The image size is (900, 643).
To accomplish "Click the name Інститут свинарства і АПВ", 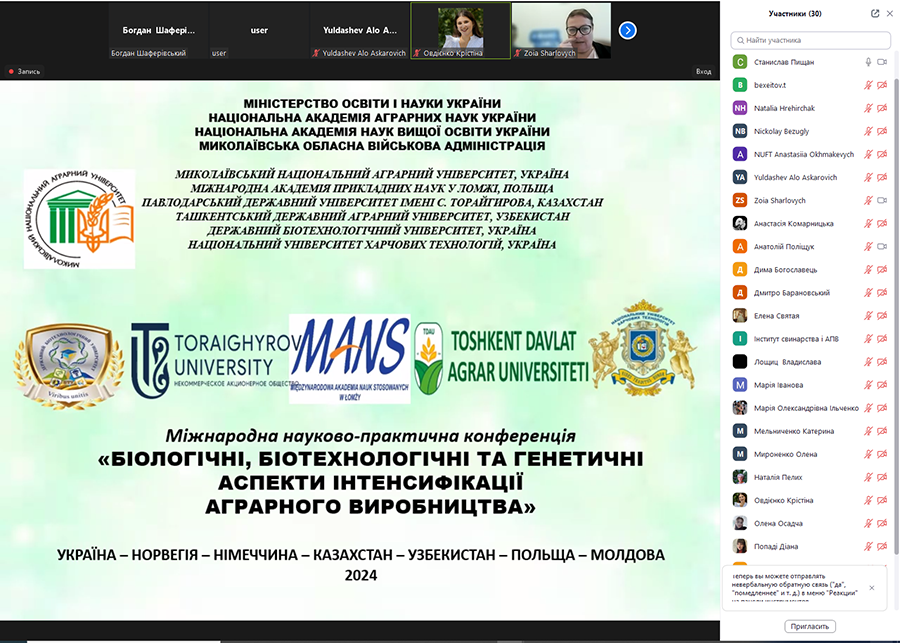I will point(796,339).
